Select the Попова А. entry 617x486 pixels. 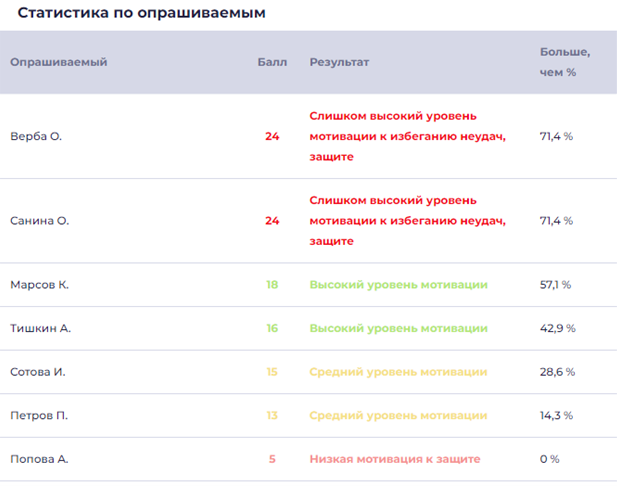click(39, 459)
